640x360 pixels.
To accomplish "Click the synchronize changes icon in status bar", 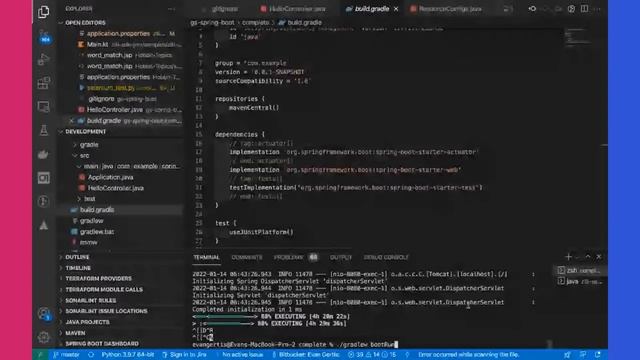I will click(x=91, y=355).
